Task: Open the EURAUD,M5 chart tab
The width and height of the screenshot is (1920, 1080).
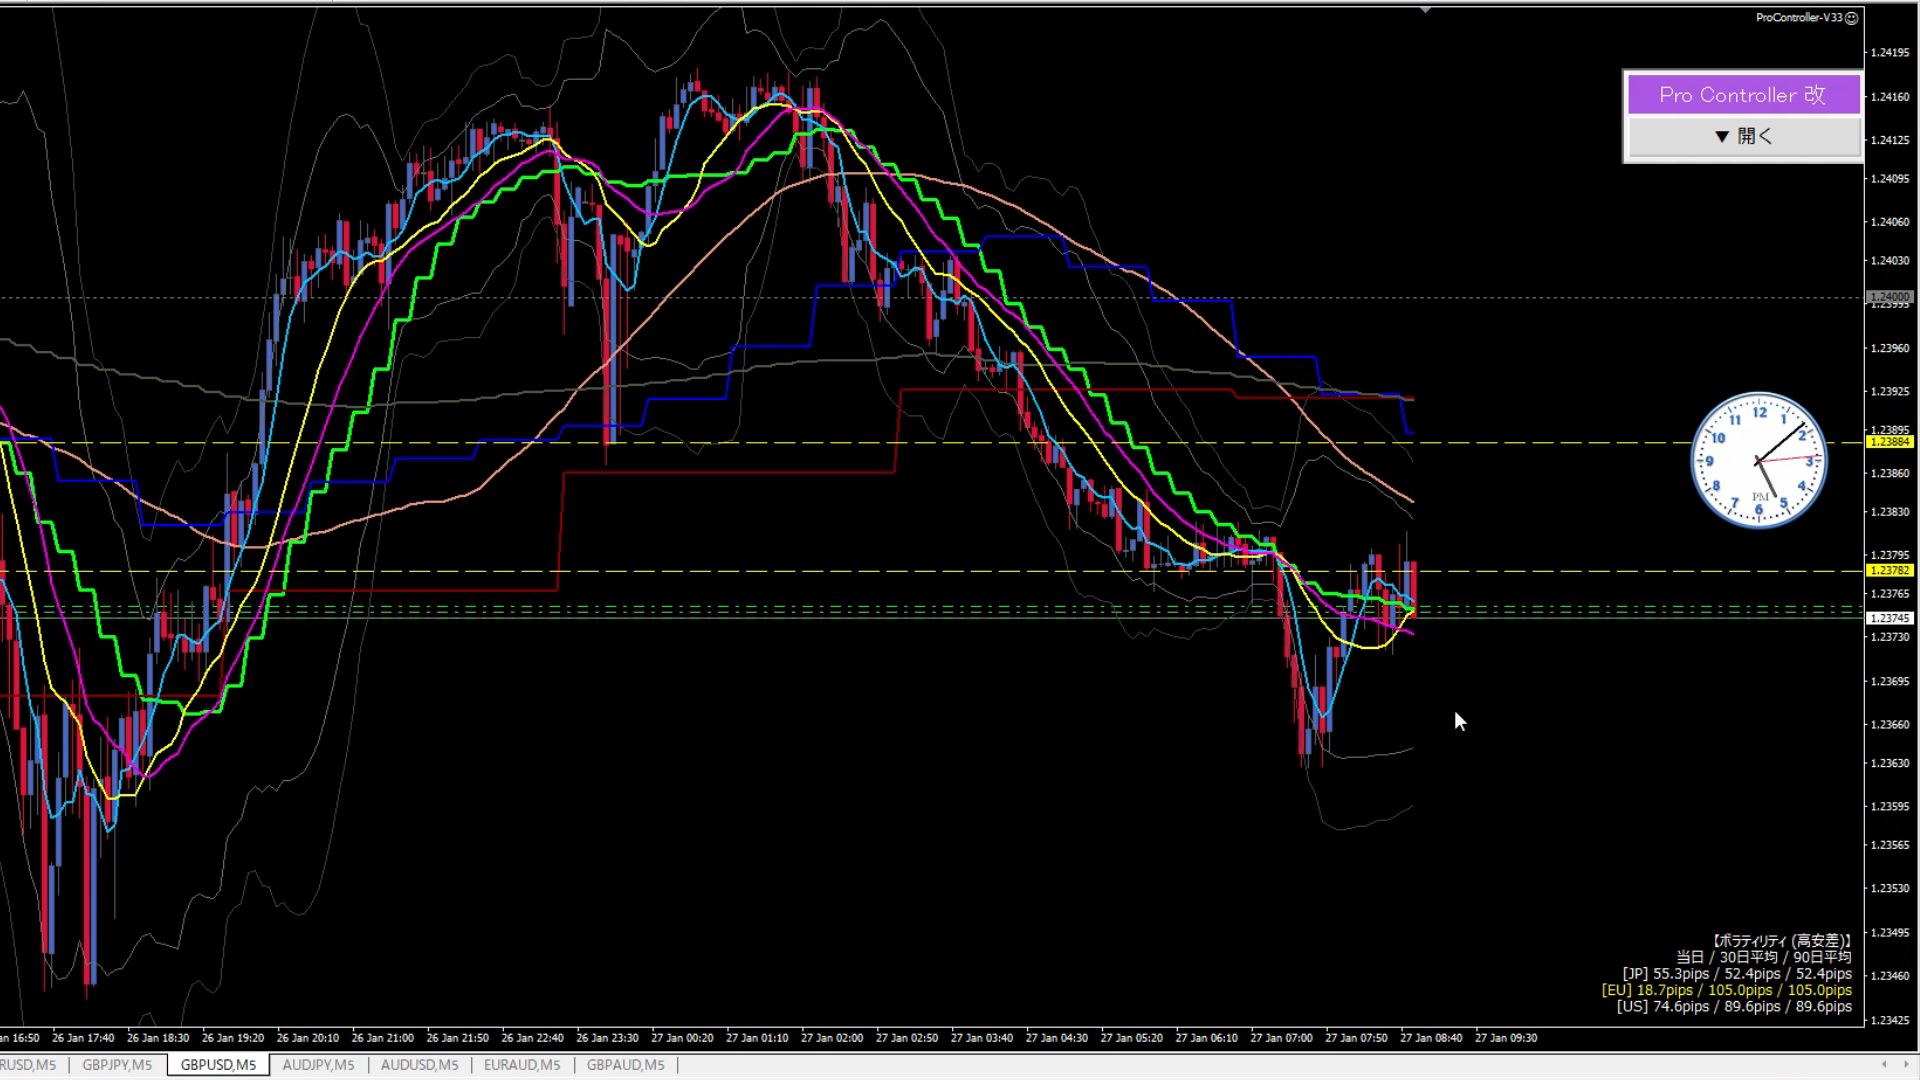Action: [521, 1065]
